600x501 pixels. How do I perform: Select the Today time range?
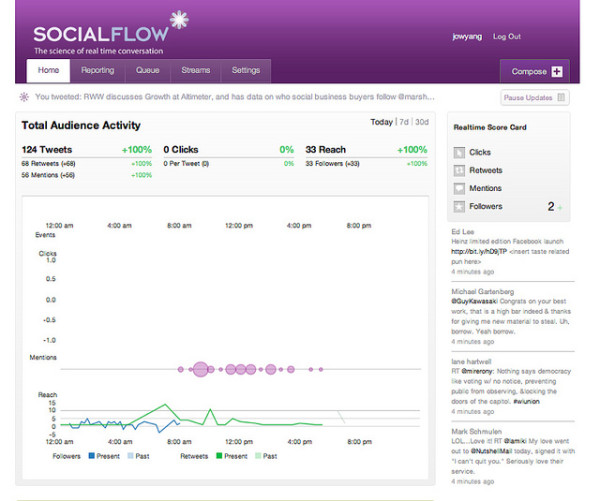(381, 123)
